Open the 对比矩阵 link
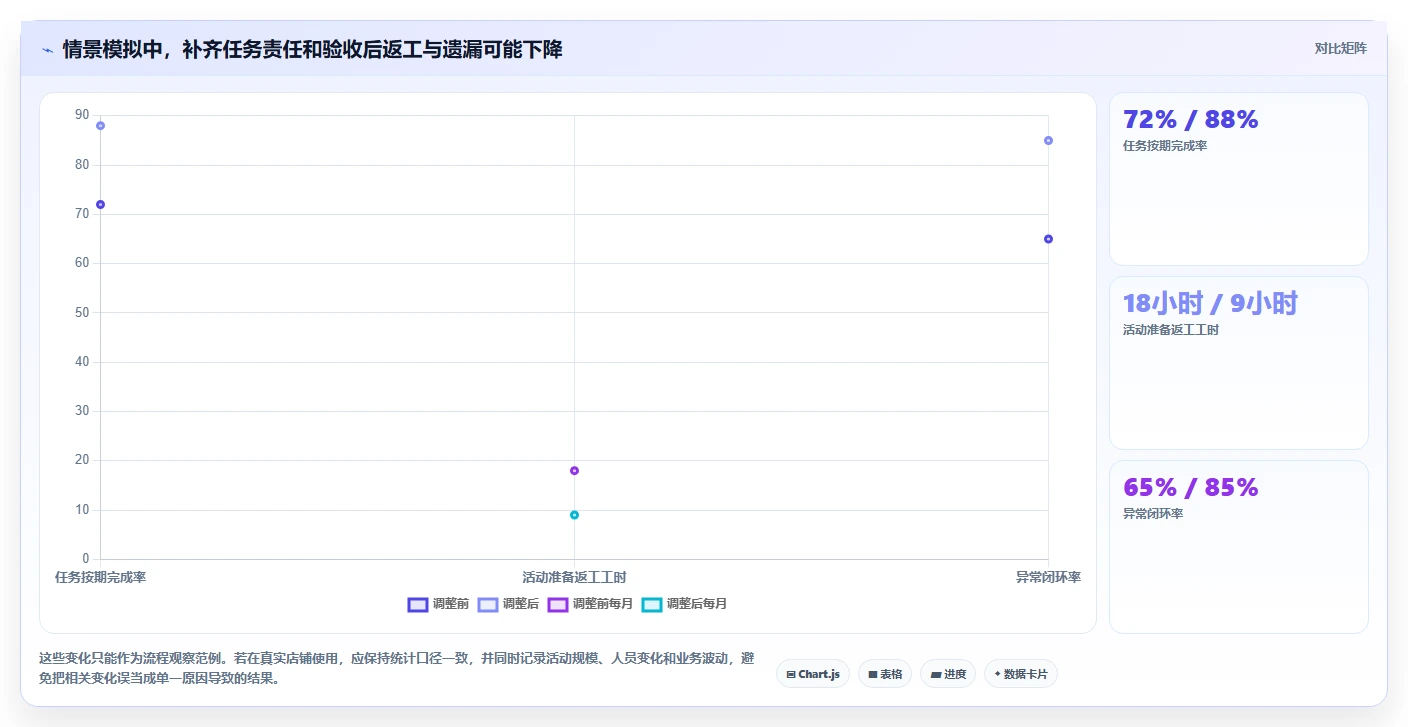Screen dimensions: 1408x727 [1340, 48]
